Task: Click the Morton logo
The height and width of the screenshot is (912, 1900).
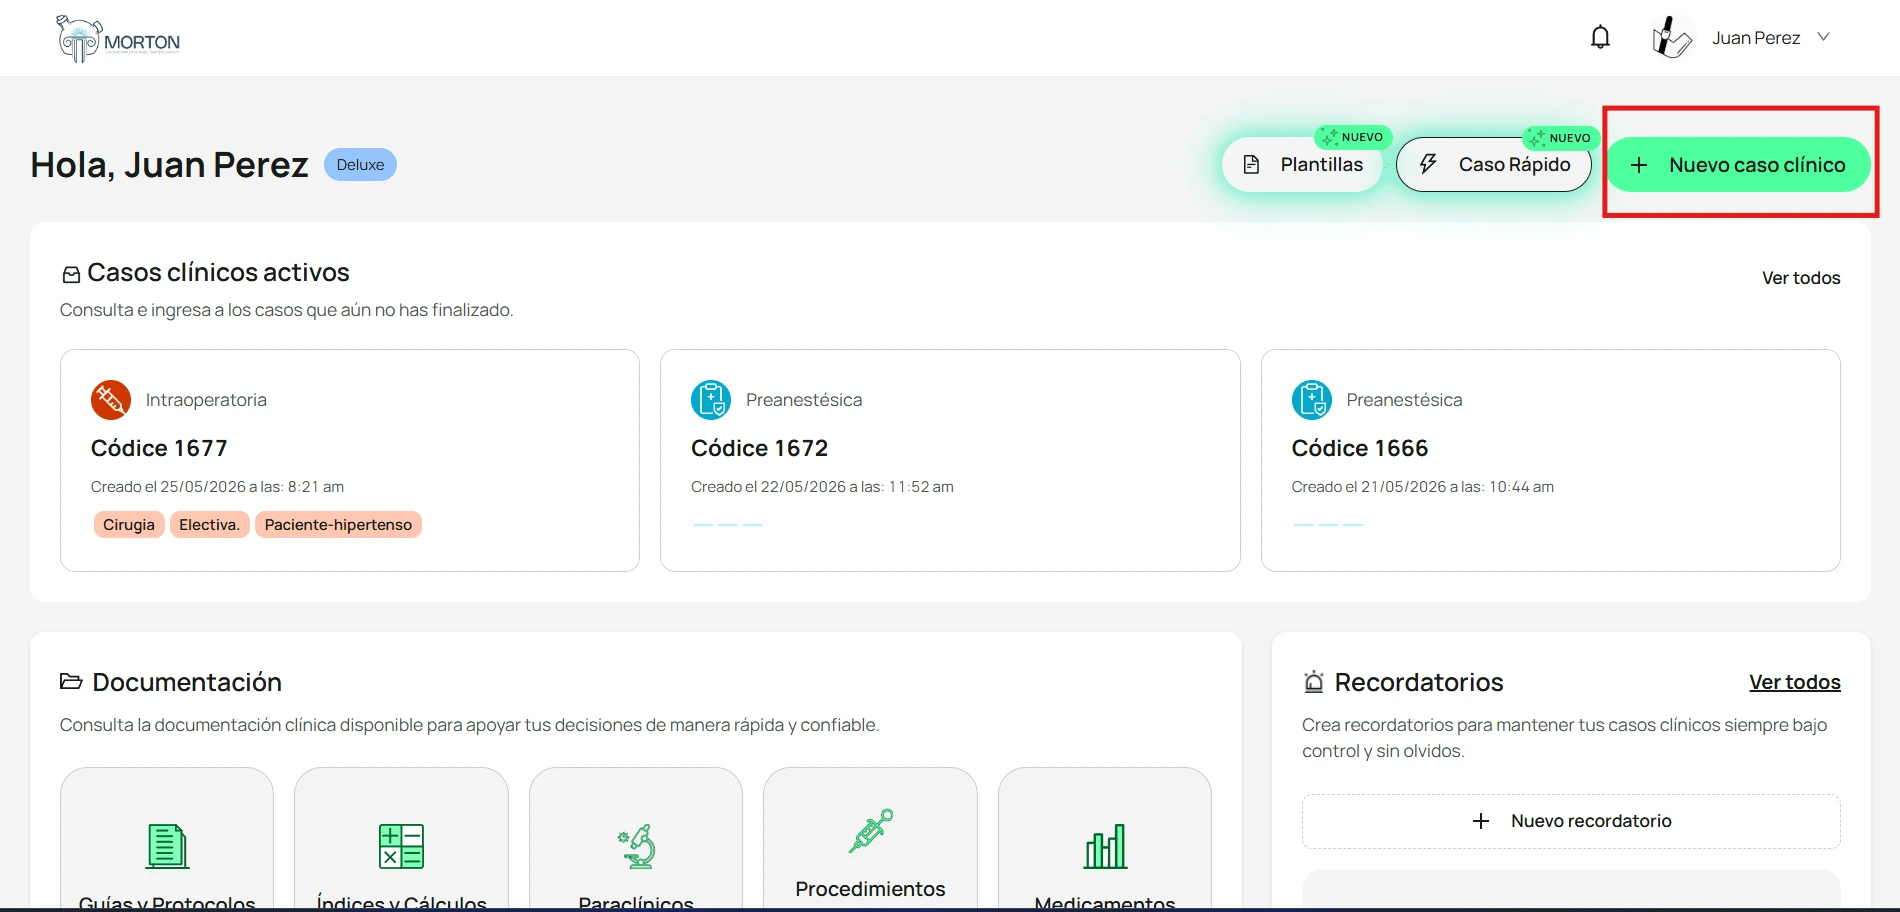Action: pyautogui.click(x=118, y=39)
